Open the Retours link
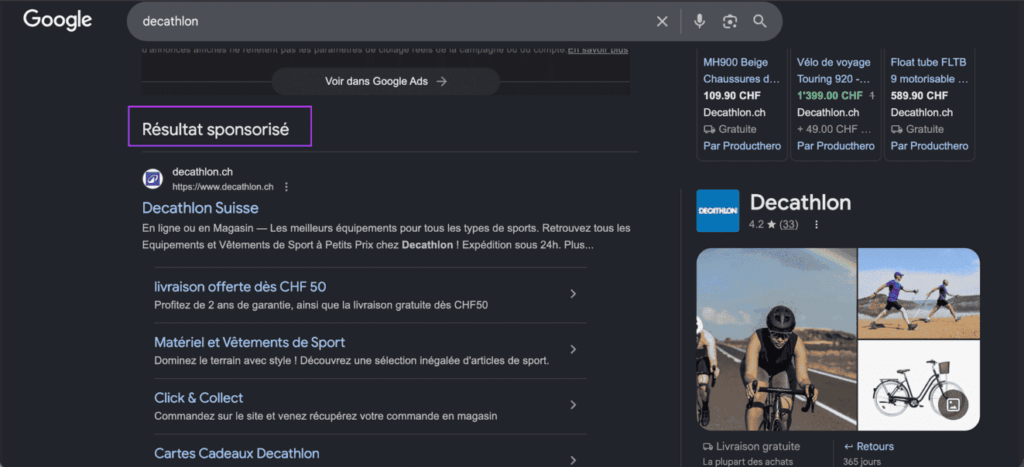1024x467 pixels. point(869,447)
